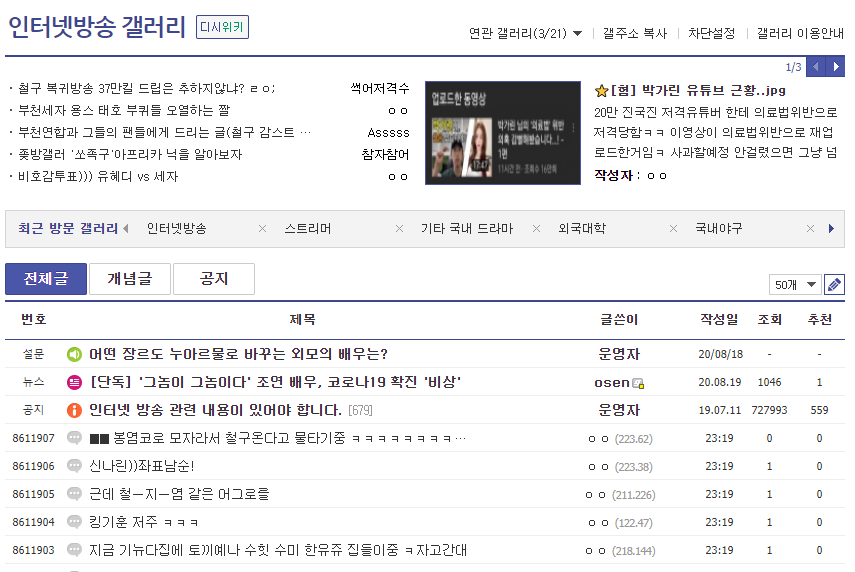Open post 비호감투표))) 유혜디 vs 세자
Image resolution: width=855 pixels, height=572 pixels.
click(98, 177)
